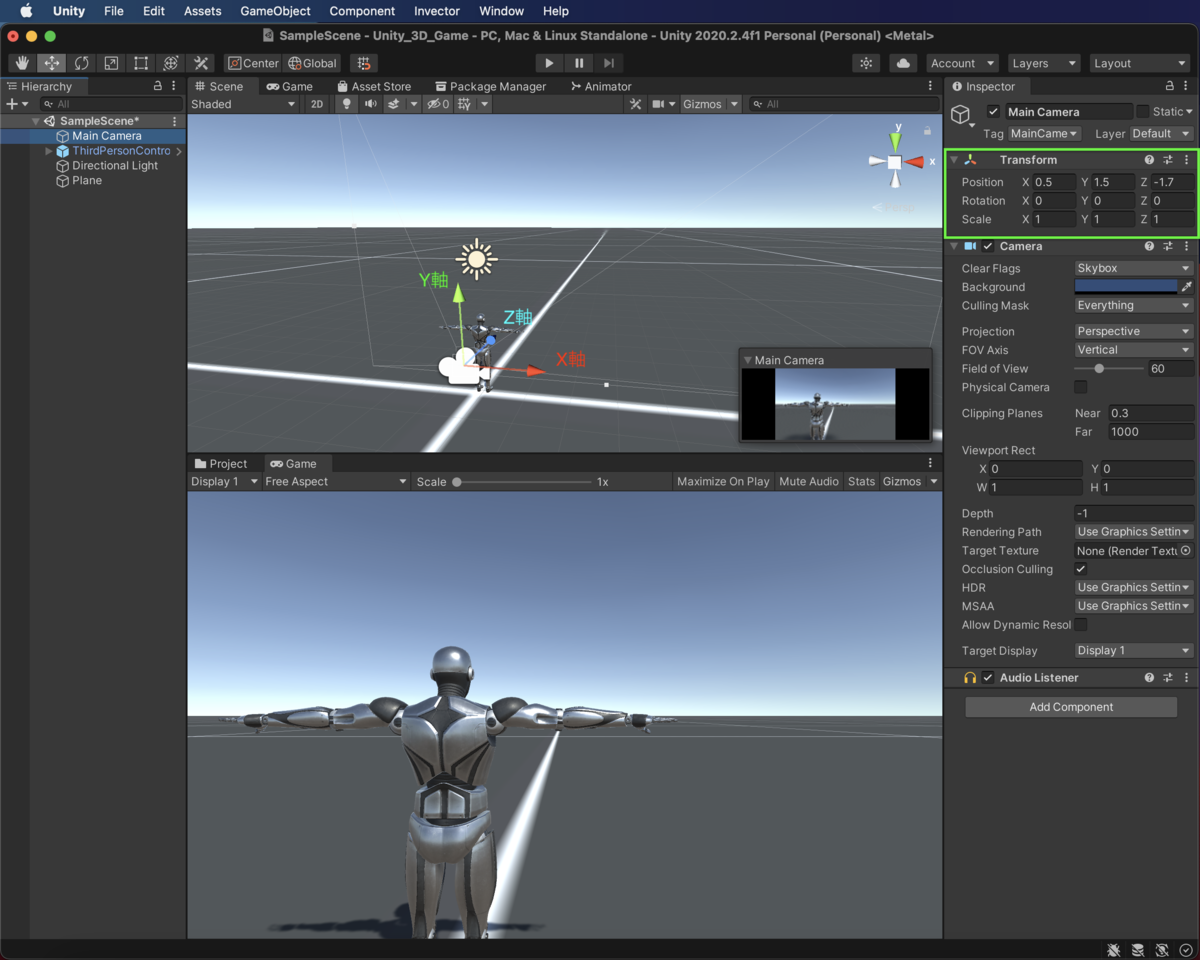The image size is (1200, 960).
Task: Toggle scene effects layers icon
Action: click(x=394, y=104)
